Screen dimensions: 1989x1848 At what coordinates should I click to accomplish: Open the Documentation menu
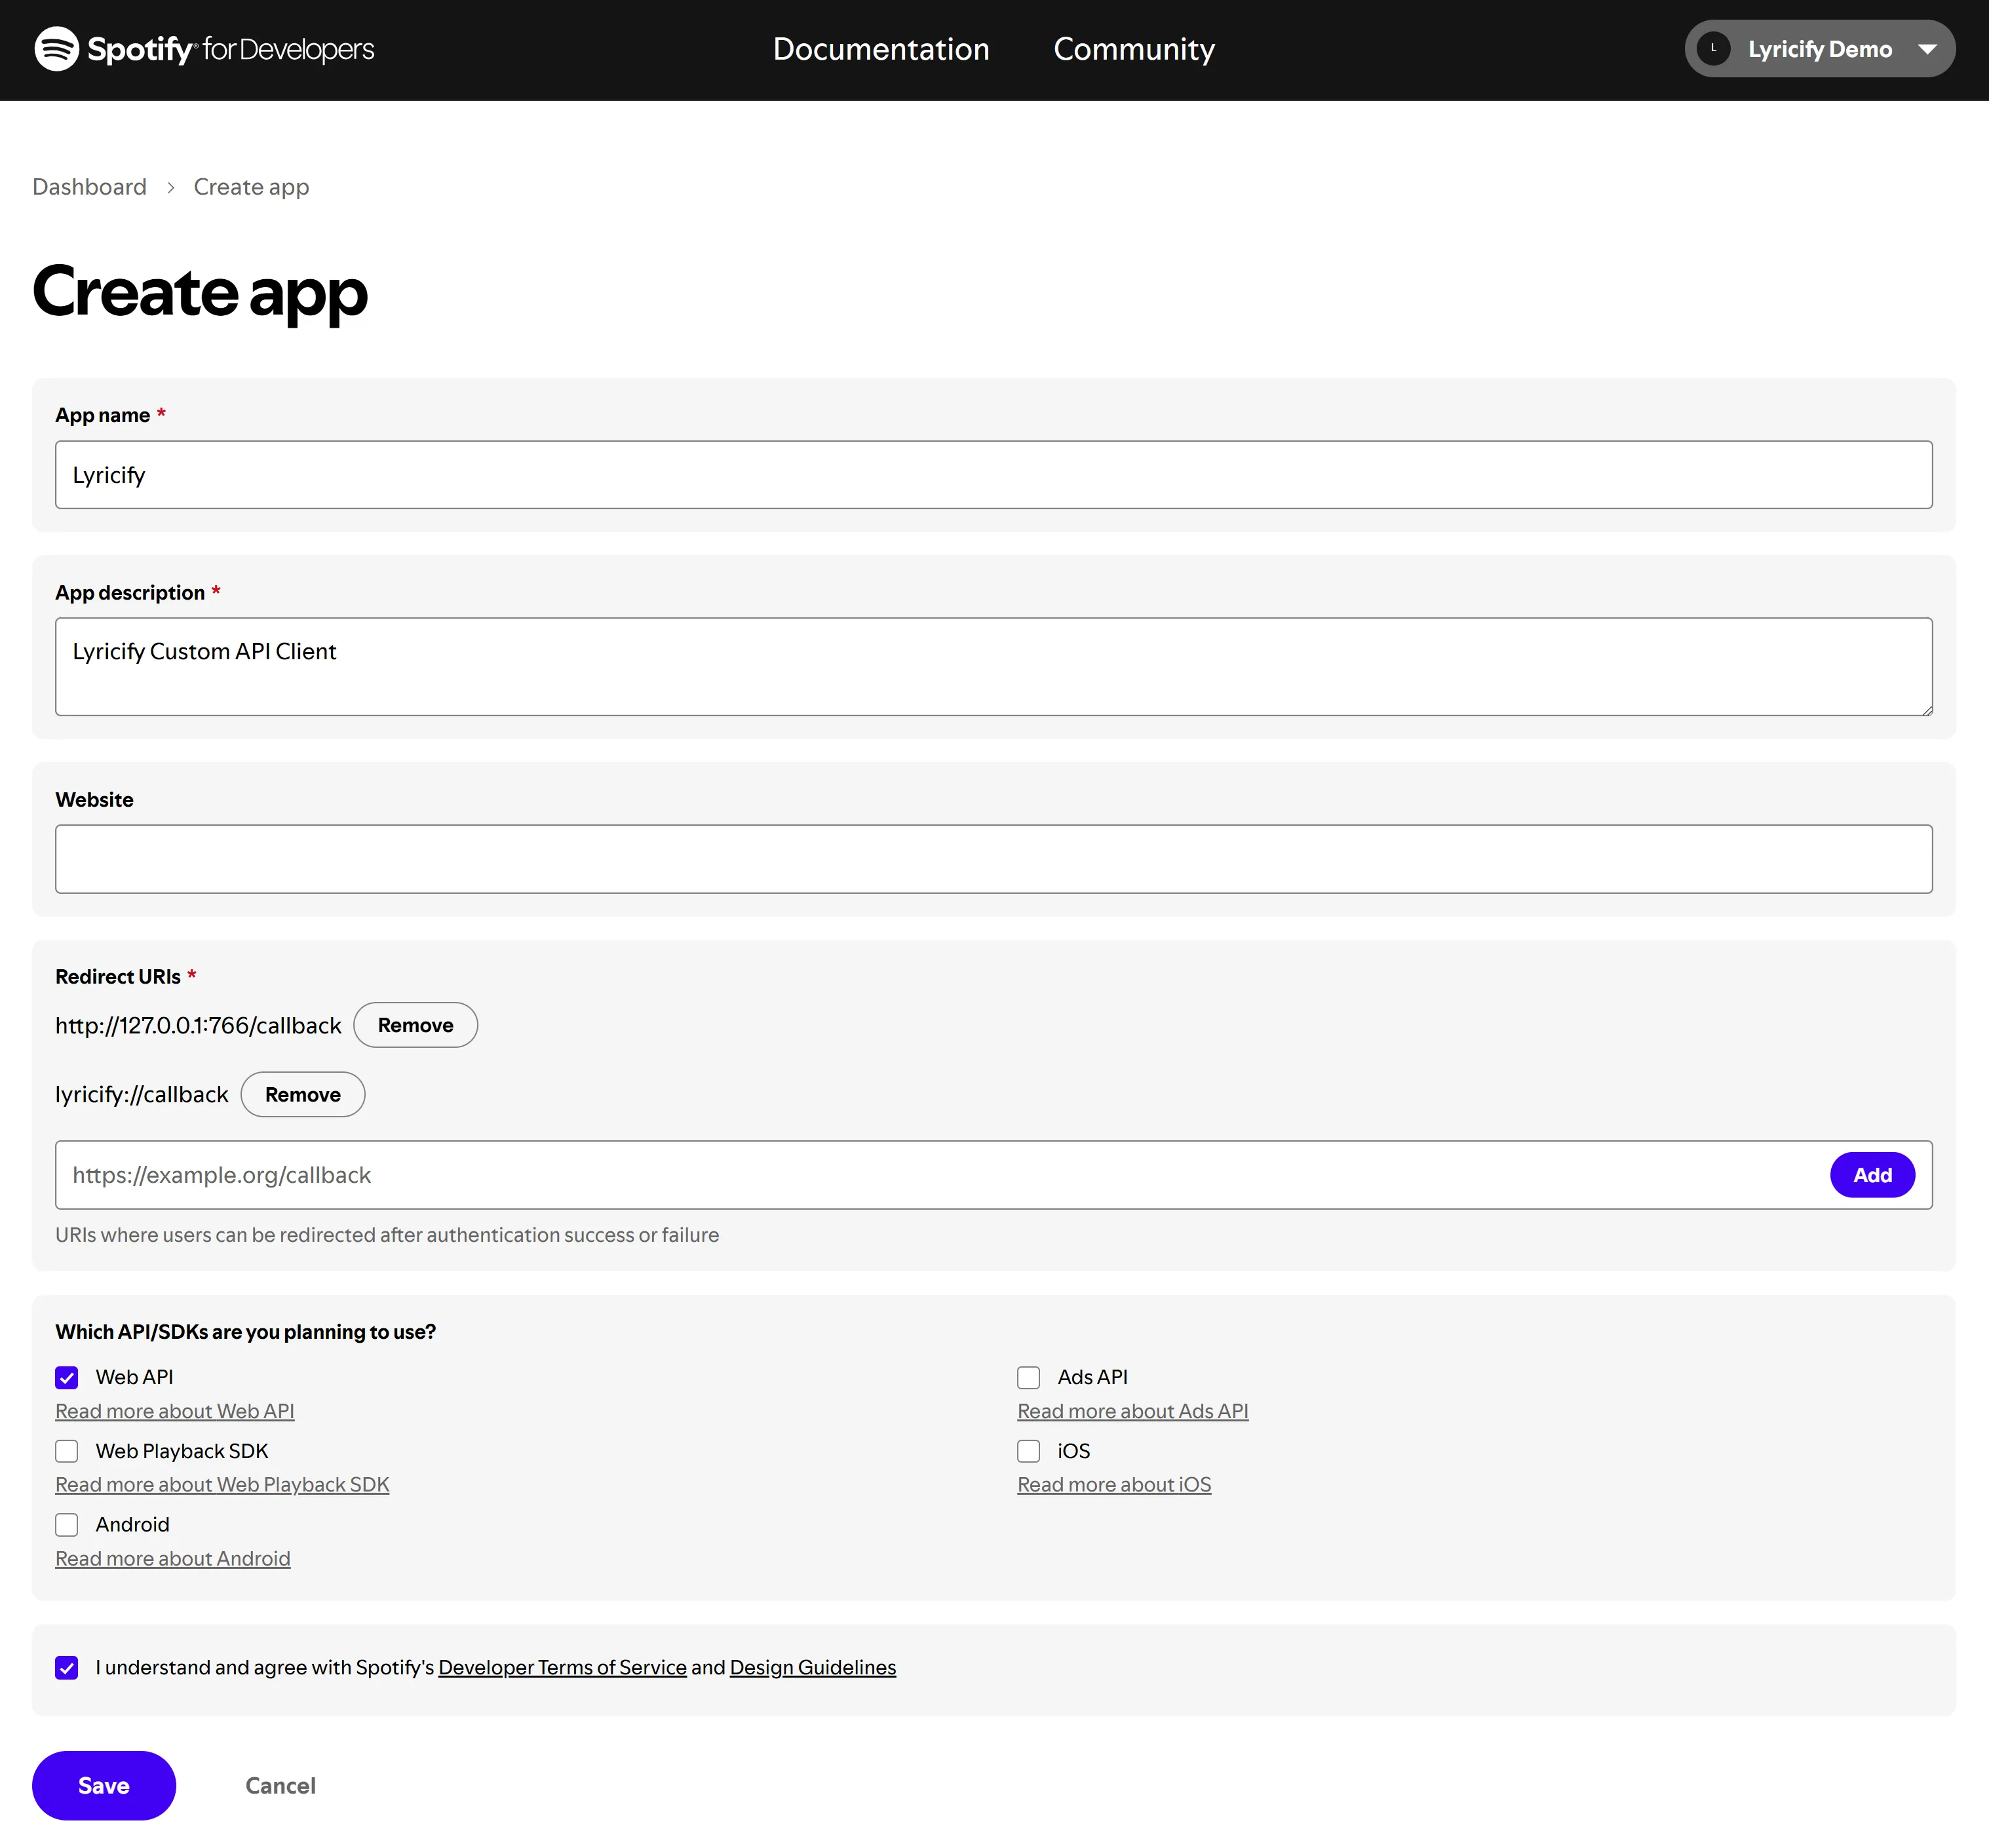coord(880,49)
